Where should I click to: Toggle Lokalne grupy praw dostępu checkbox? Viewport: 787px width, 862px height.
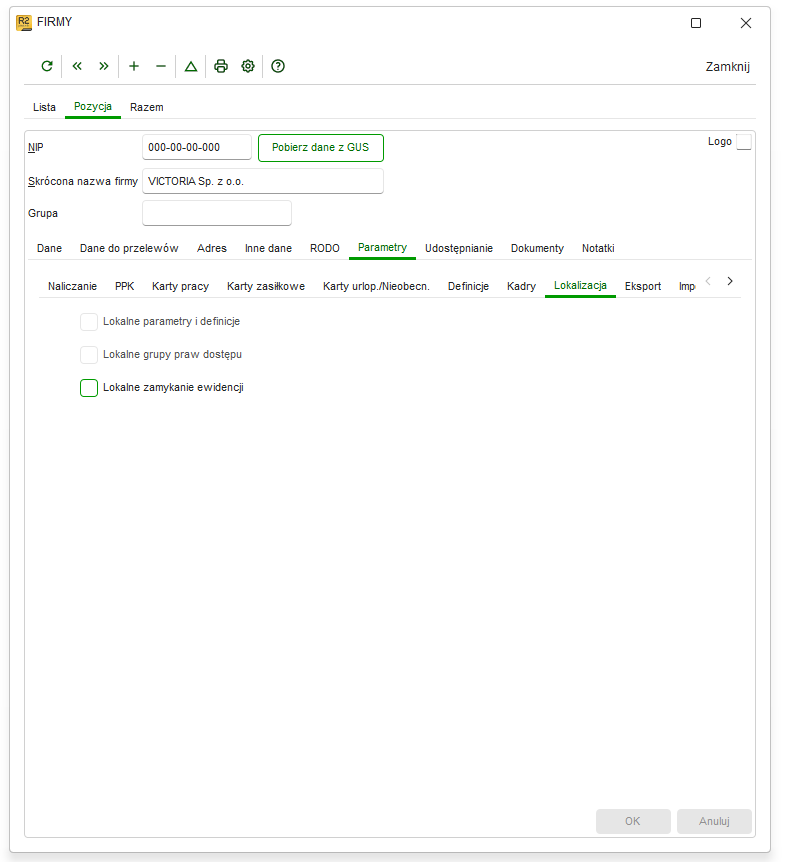[x=89, y=355]
